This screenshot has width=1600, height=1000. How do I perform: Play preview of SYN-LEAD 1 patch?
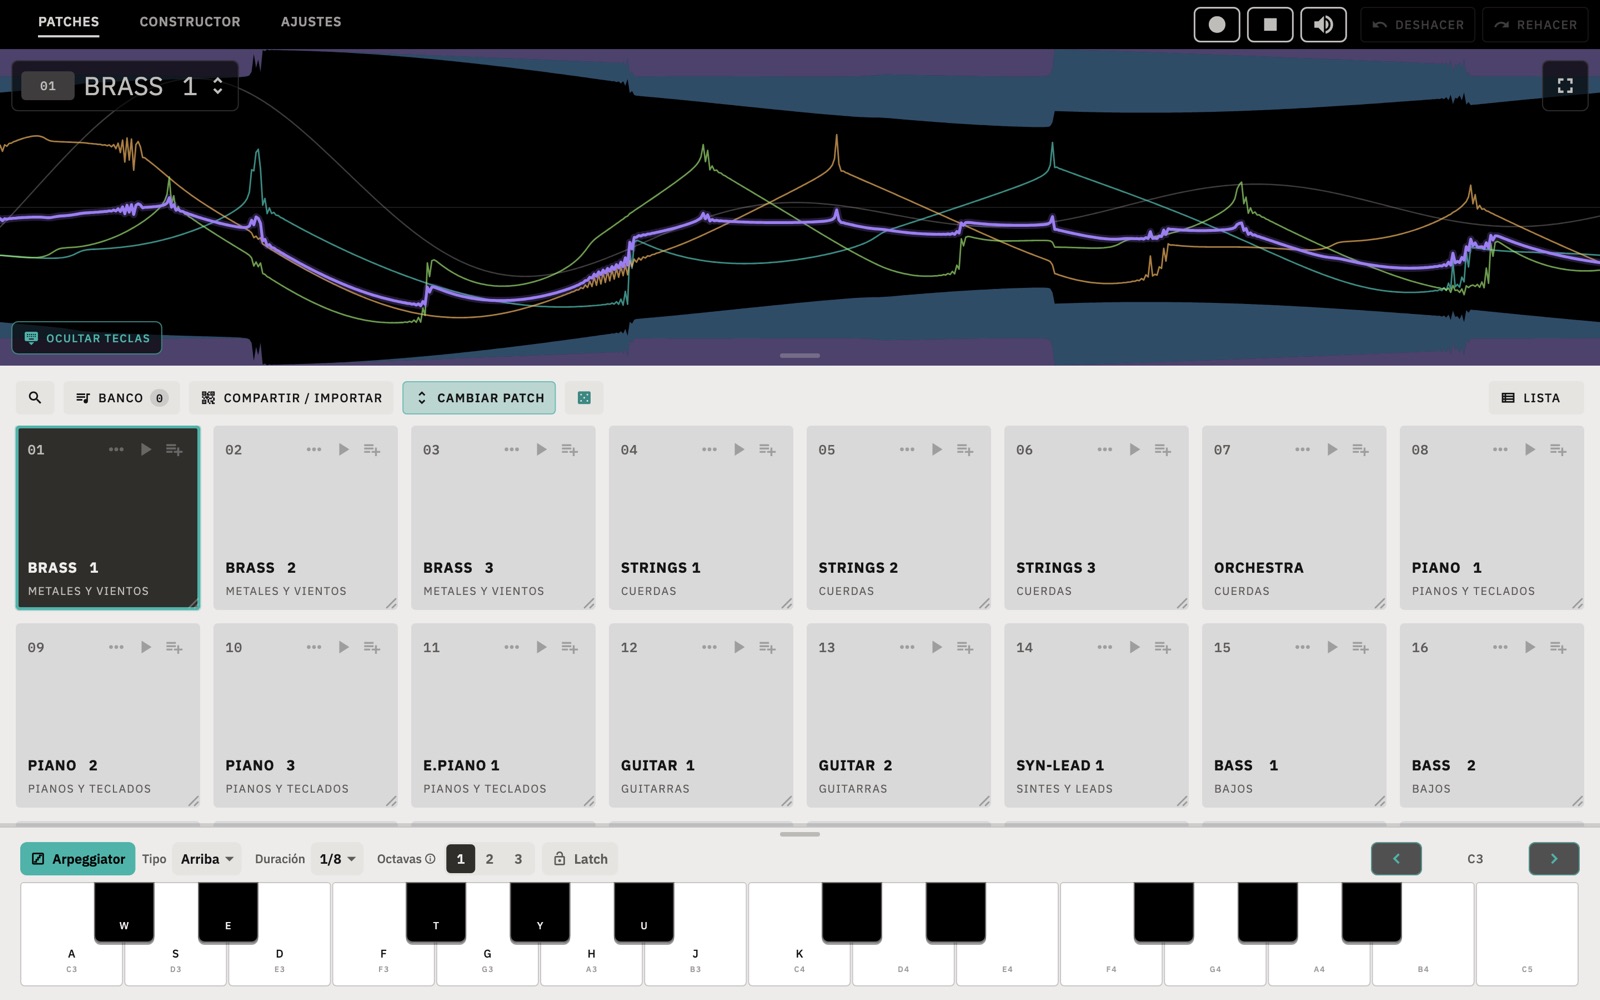pos(1134,648)
